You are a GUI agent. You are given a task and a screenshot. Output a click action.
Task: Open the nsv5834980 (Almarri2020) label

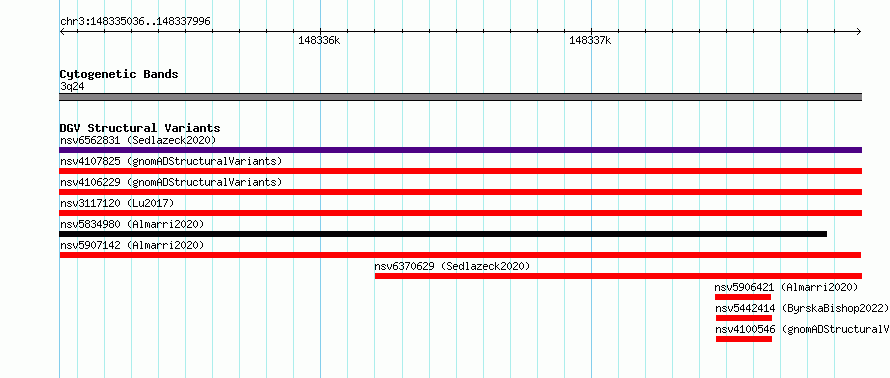pos(132,224)
